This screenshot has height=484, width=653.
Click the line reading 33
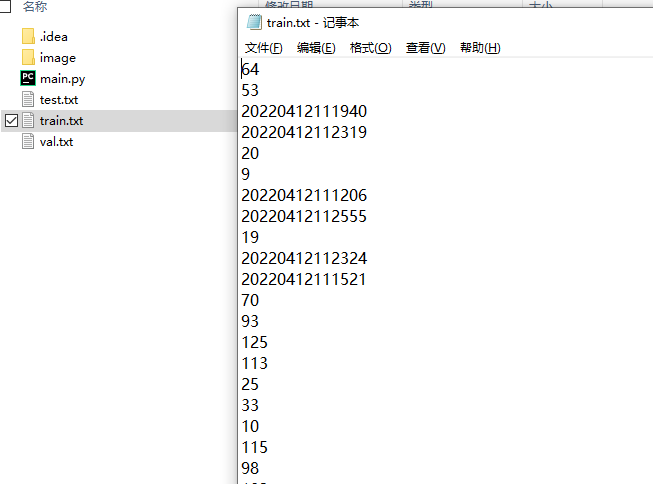pyautogui.click(x=250, y=405)
